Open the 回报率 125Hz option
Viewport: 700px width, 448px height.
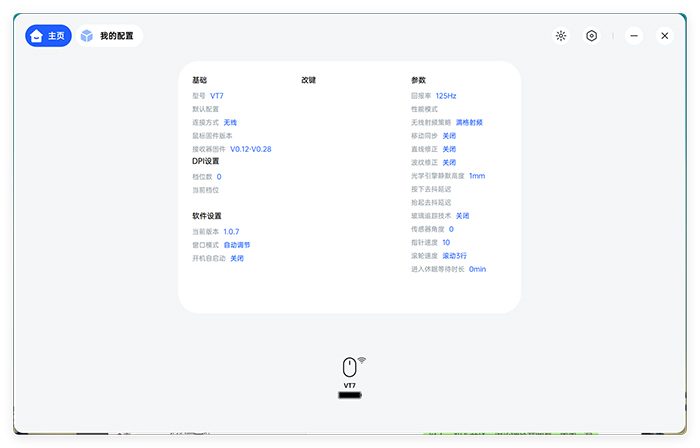tap(445, 96)
